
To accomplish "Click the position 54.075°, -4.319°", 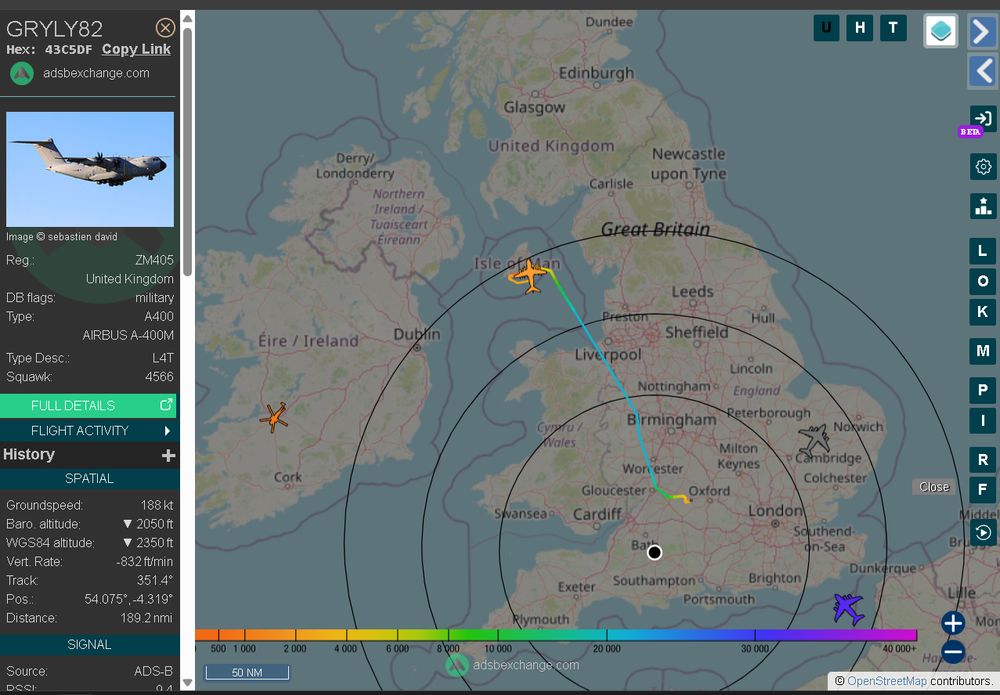I will point(128,599).
